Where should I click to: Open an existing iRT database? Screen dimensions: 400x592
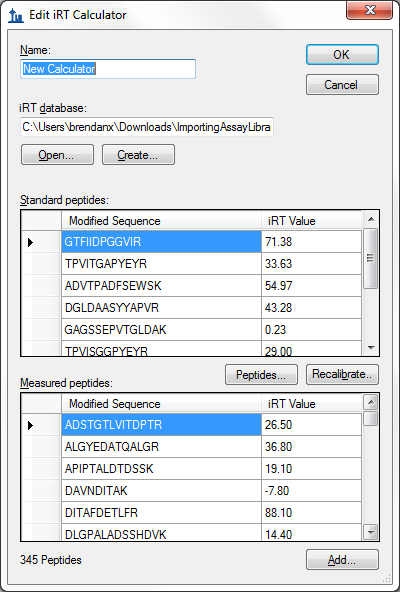point(57,155)
